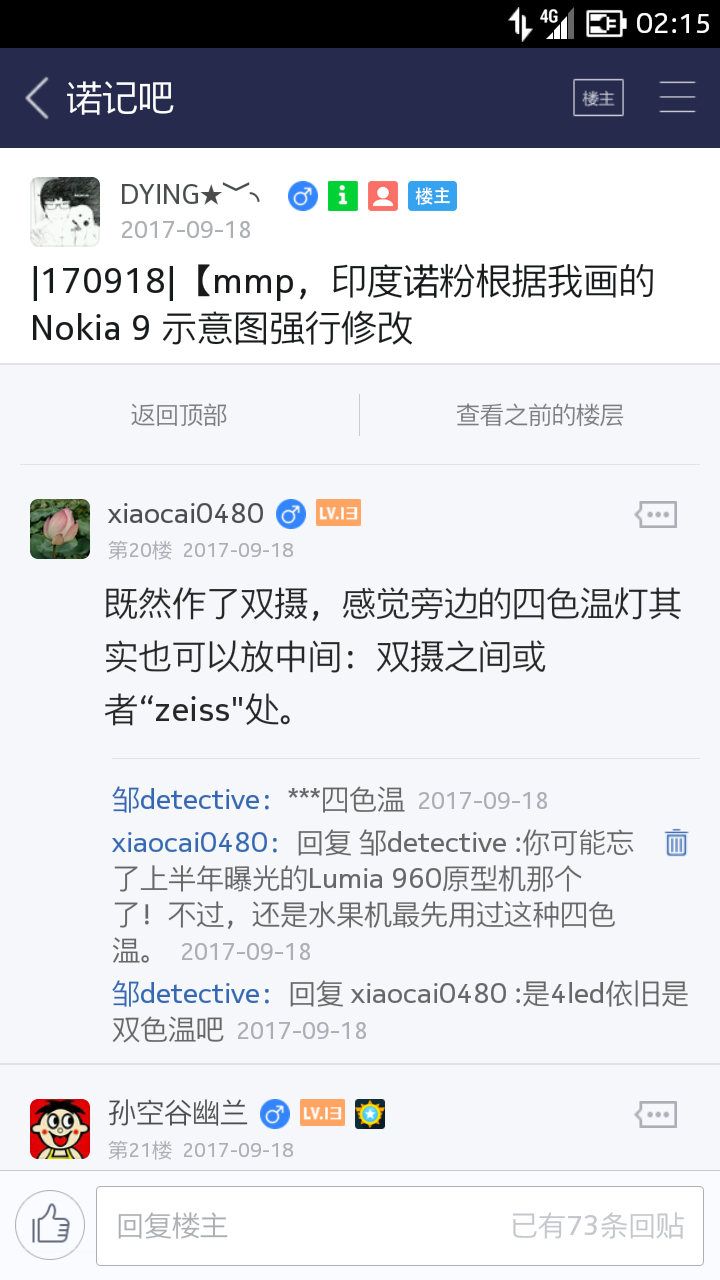Viewport: 720px width, 1280px height.
Task: Toggle the 楼主 only filter
Action: (x=598, y=98)
